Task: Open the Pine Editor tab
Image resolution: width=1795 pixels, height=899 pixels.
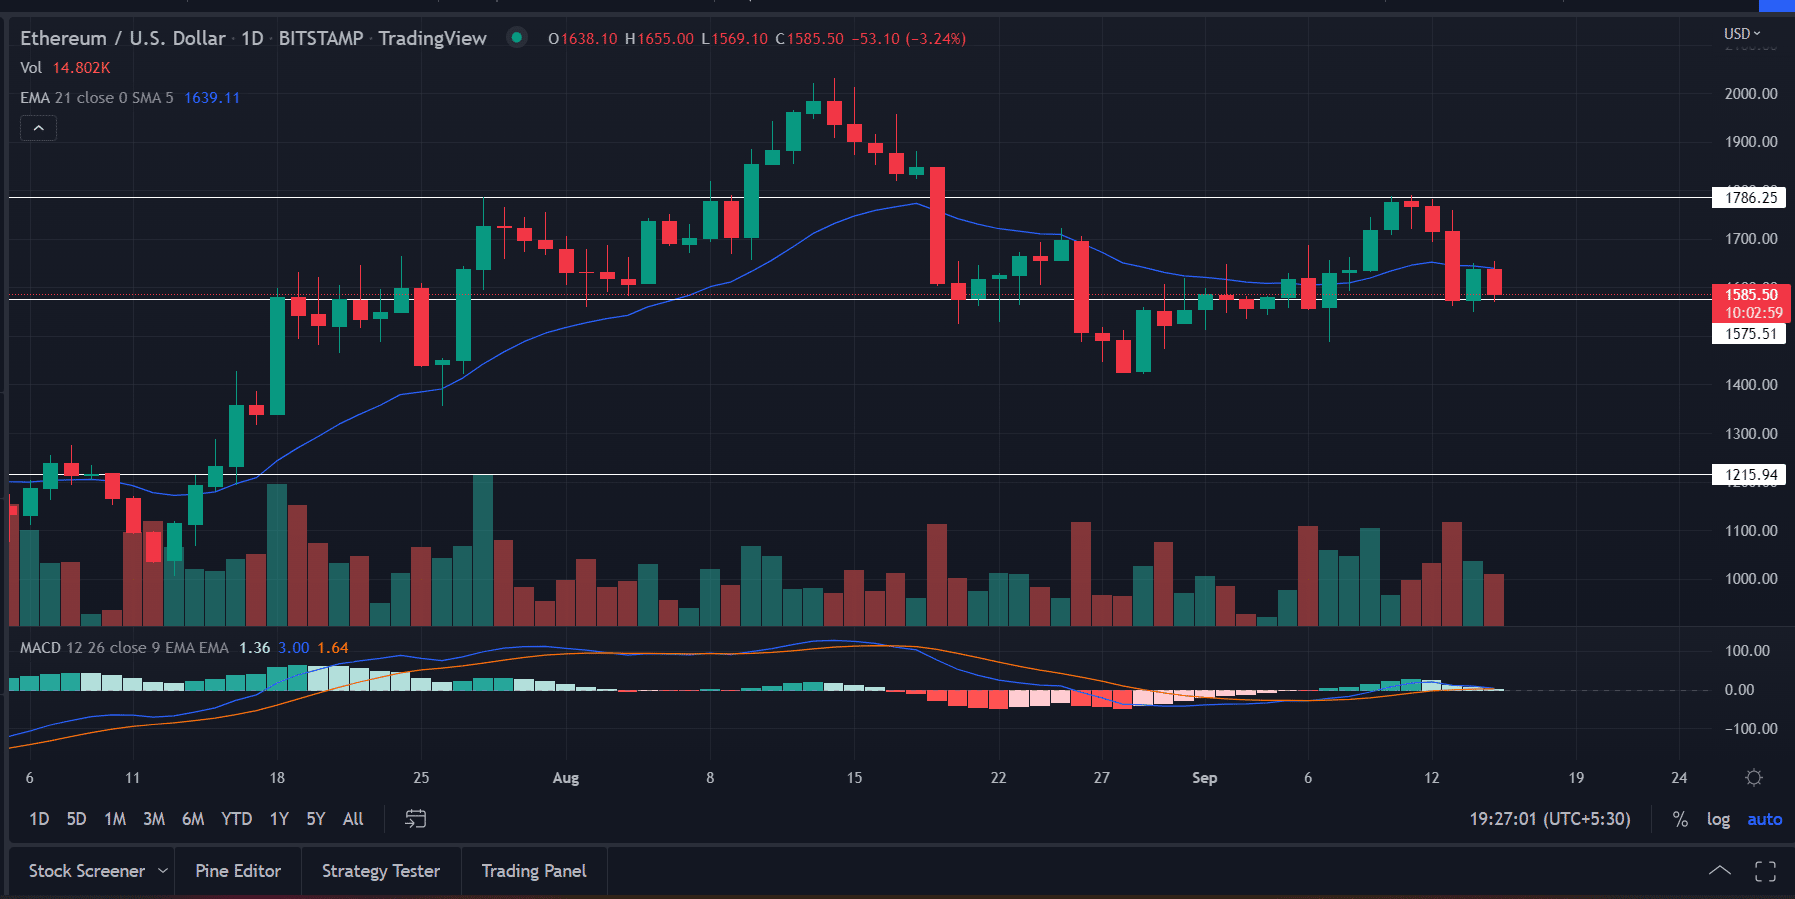Action: pyautogui.click(x=238, y=871)
